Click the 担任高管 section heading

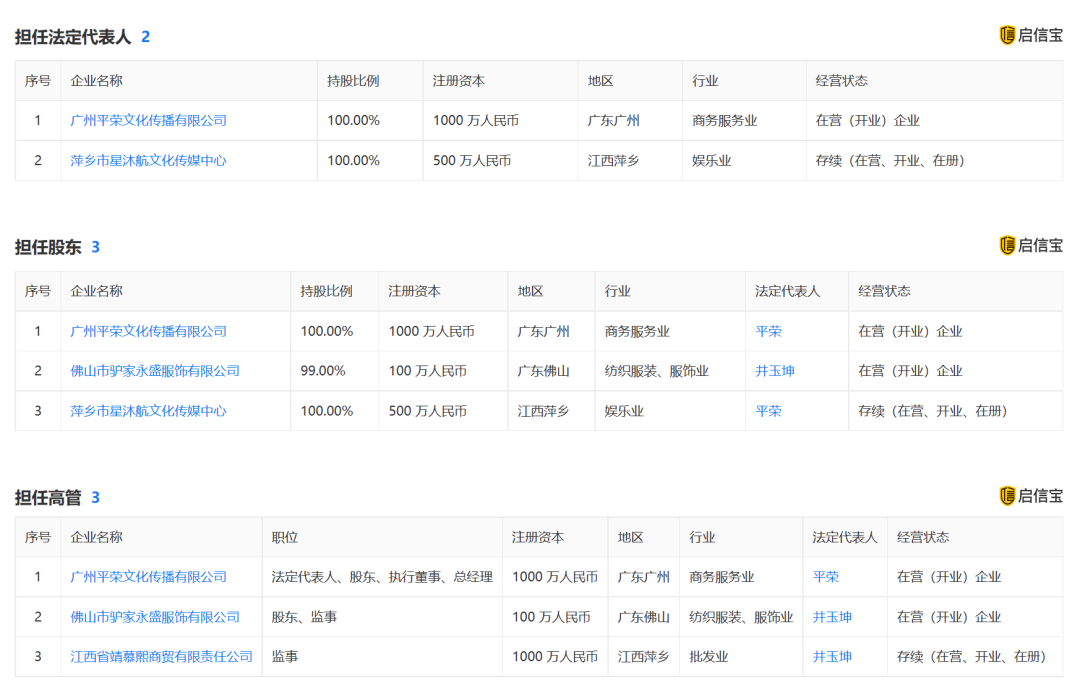point(48,498)
